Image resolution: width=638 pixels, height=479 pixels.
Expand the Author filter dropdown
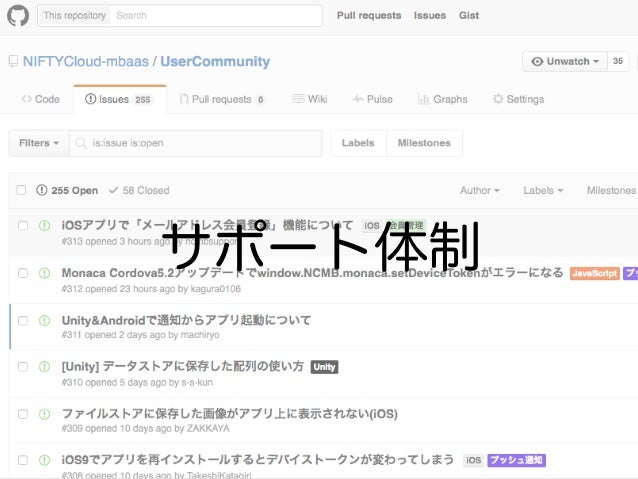(480, 190)
